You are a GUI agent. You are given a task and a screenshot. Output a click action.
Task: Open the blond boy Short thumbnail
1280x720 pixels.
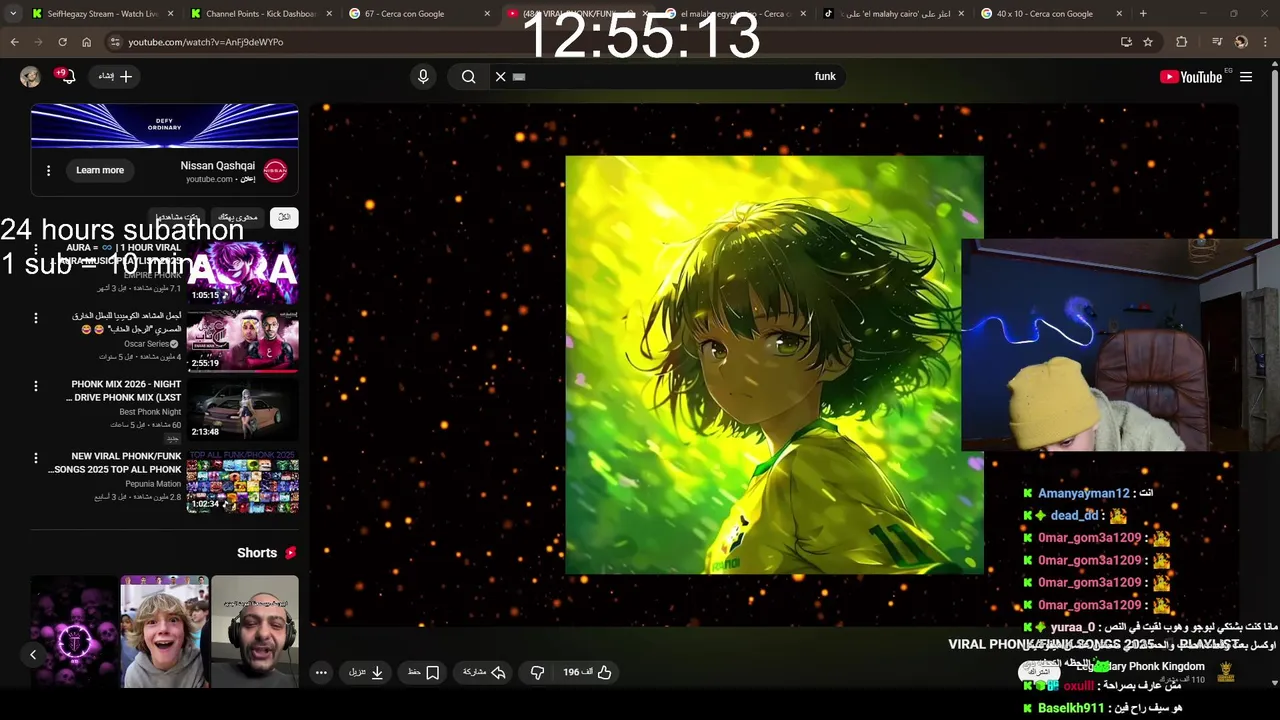click(x=165, y=631)
